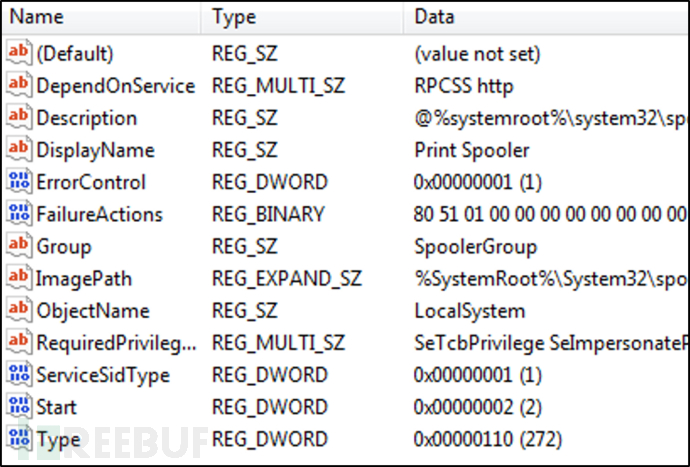Click the string icon beside ImagePath
Viewport: 690px width, 467px height.
[19, 278]
